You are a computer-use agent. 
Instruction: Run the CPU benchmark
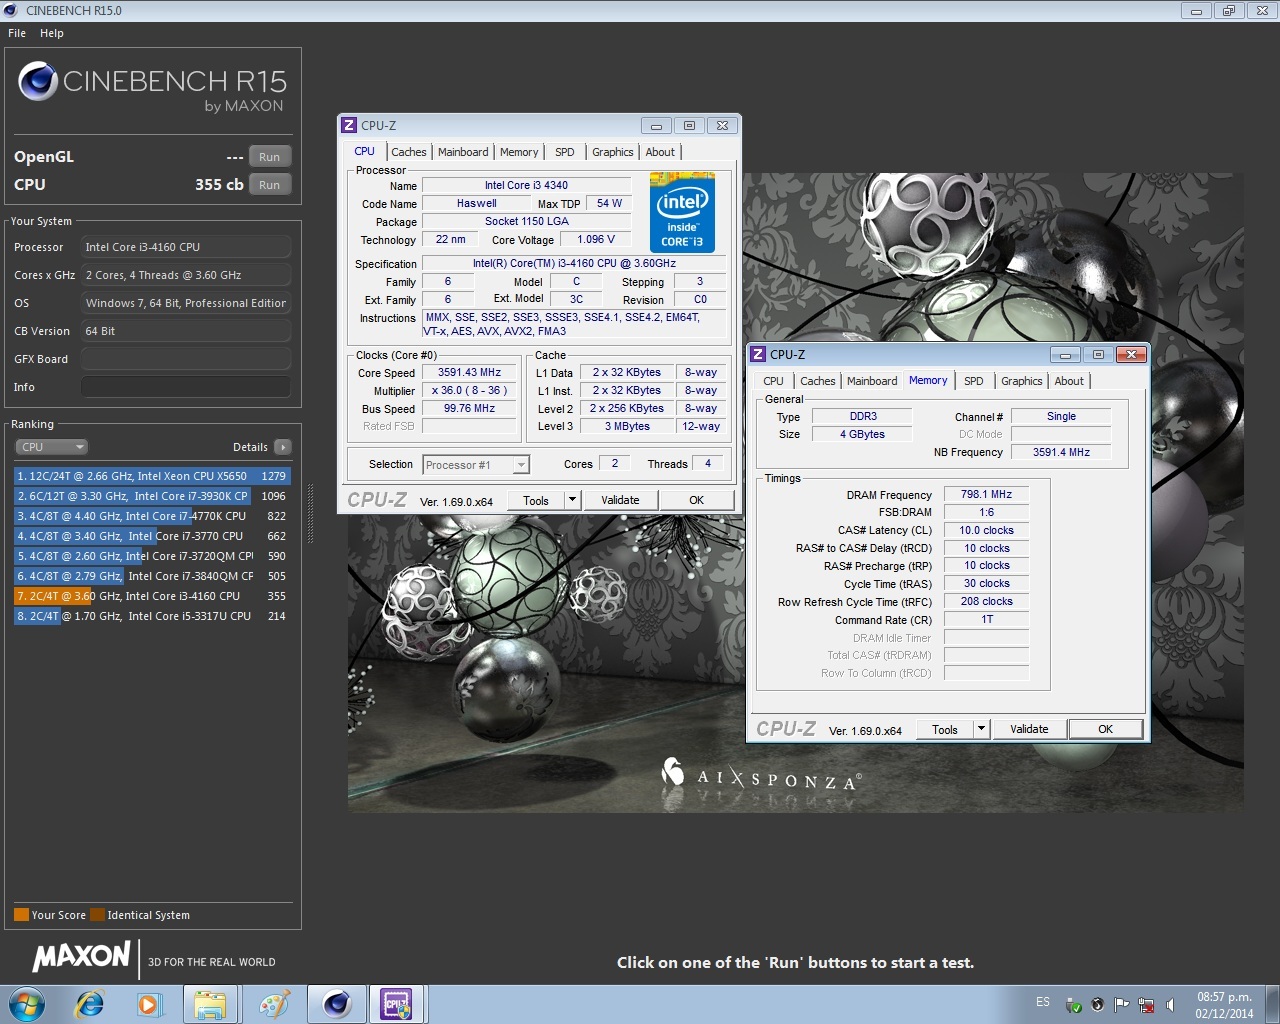pos(270,185)
